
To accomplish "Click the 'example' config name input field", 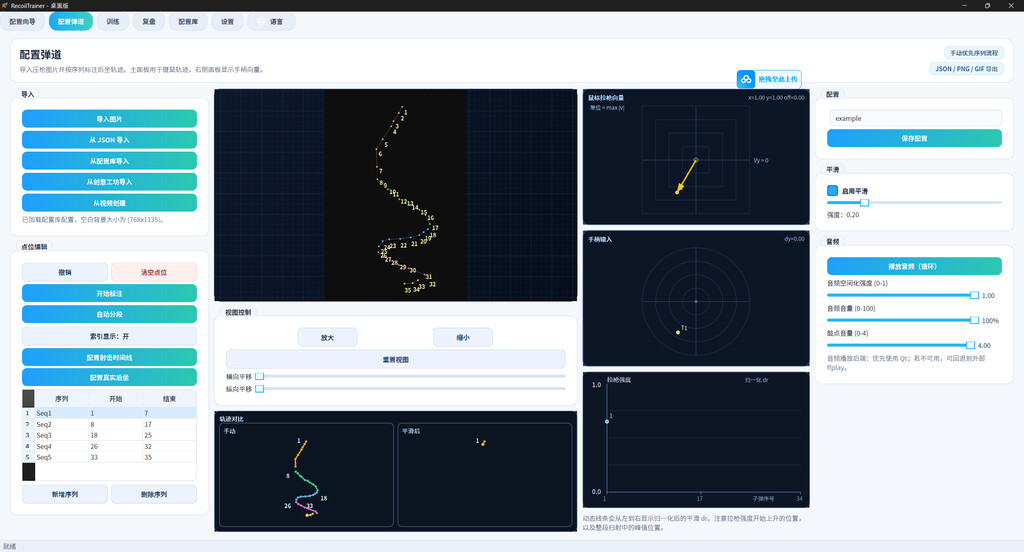I will coord(915,118).
